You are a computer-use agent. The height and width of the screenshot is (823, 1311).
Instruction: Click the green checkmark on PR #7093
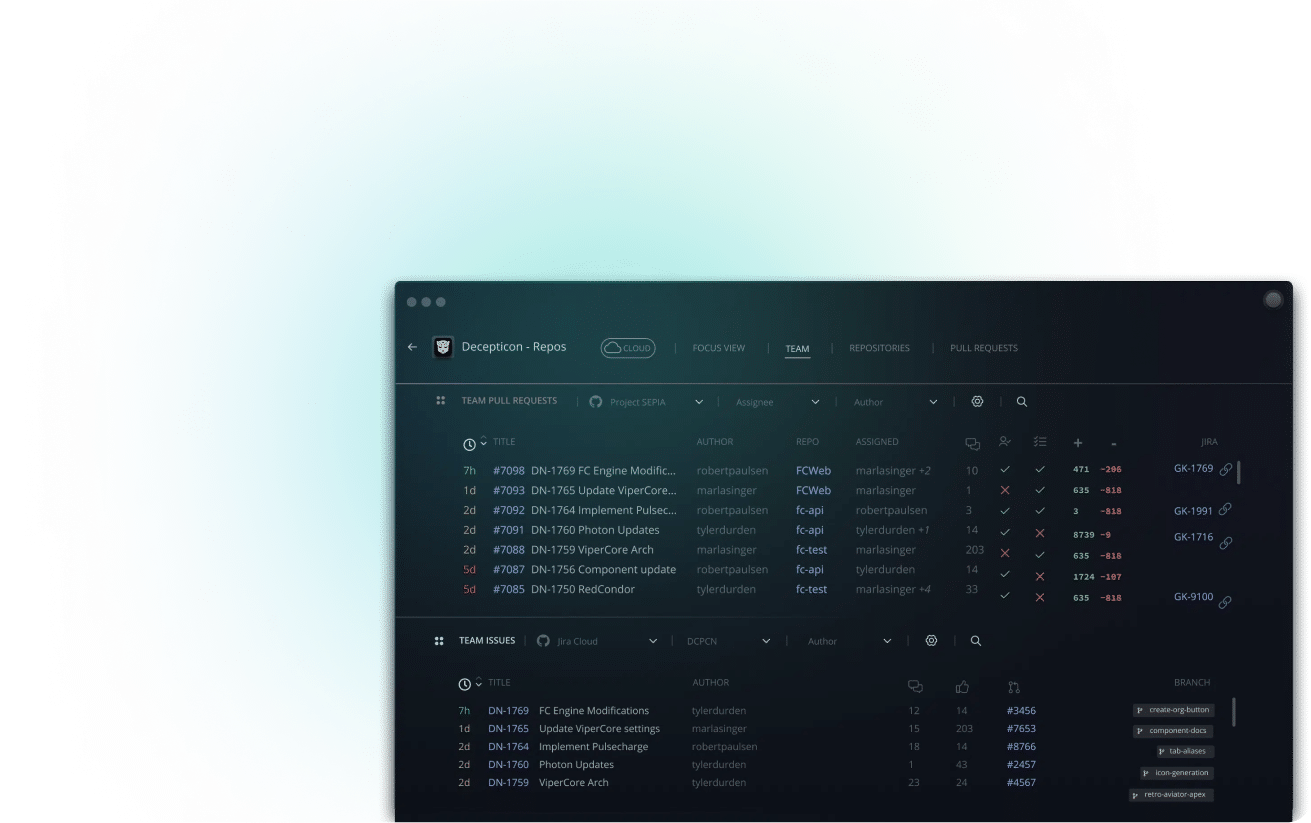1039,490
